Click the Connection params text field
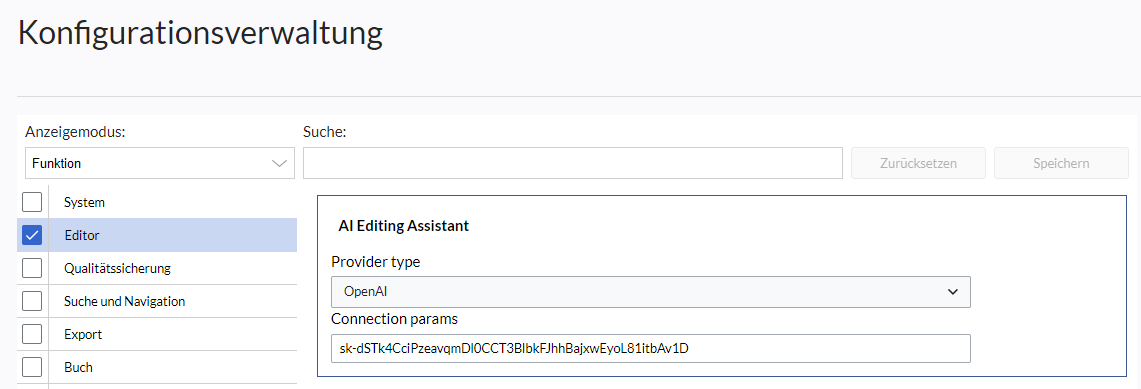The height and width of the screenshot is (389, 1141). pyautogui.click(x=651, y=348)
